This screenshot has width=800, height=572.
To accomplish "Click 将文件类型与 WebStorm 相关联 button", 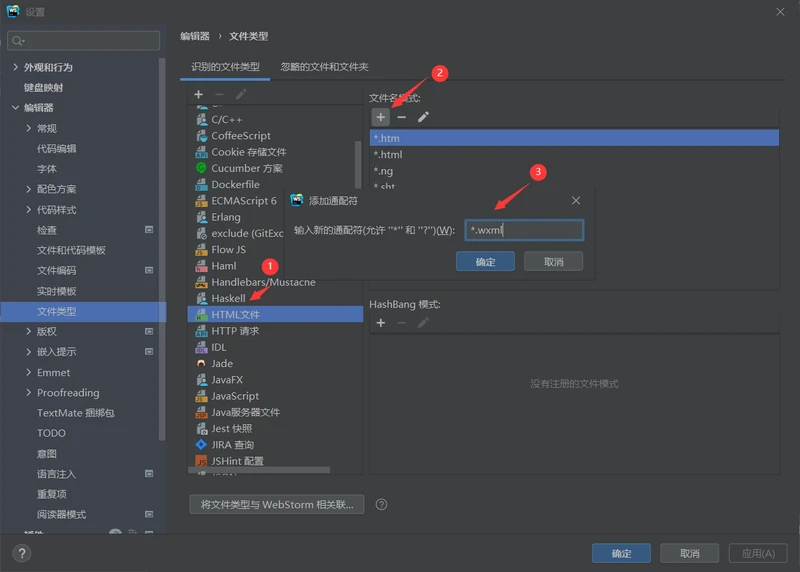I will pos(277,505).
